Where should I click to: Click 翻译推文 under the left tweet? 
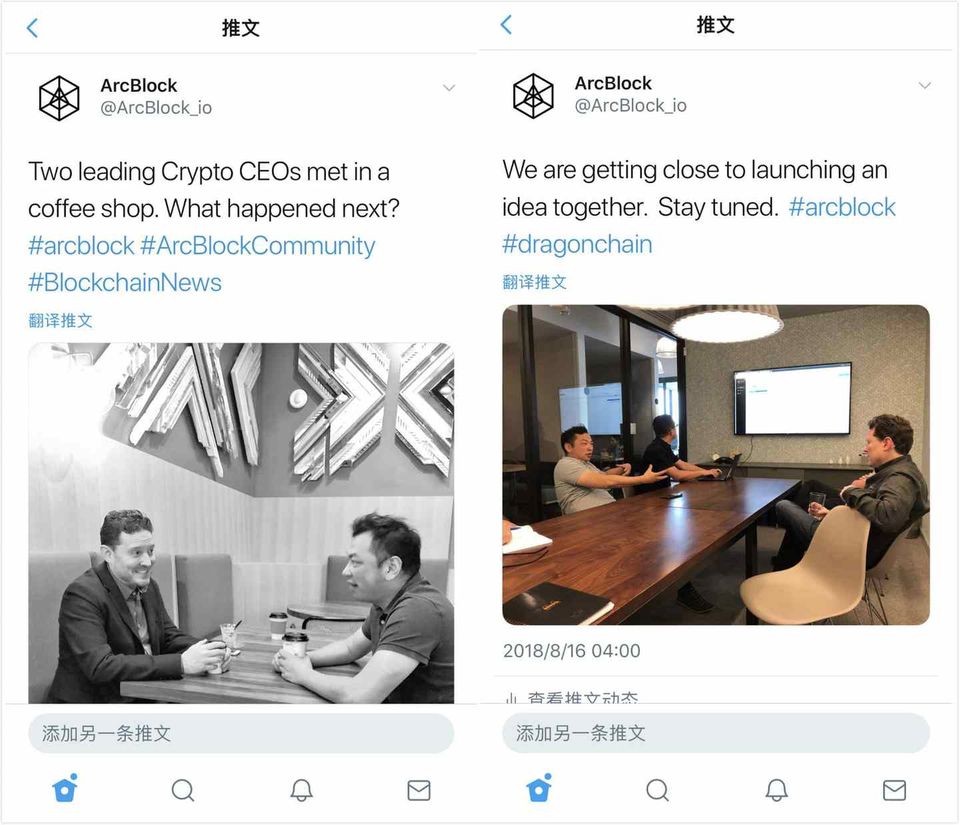pyautogui.click(x=61, y=320)
